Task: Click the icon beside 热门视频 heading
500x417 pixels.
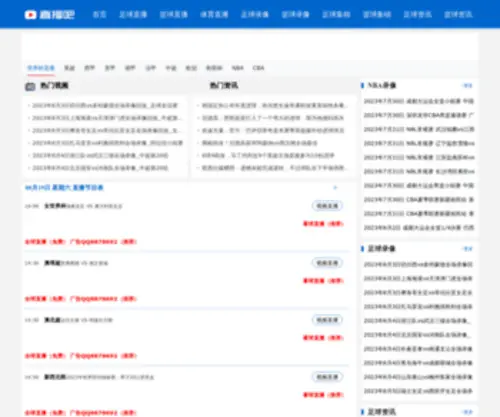Action: point(30,86)
